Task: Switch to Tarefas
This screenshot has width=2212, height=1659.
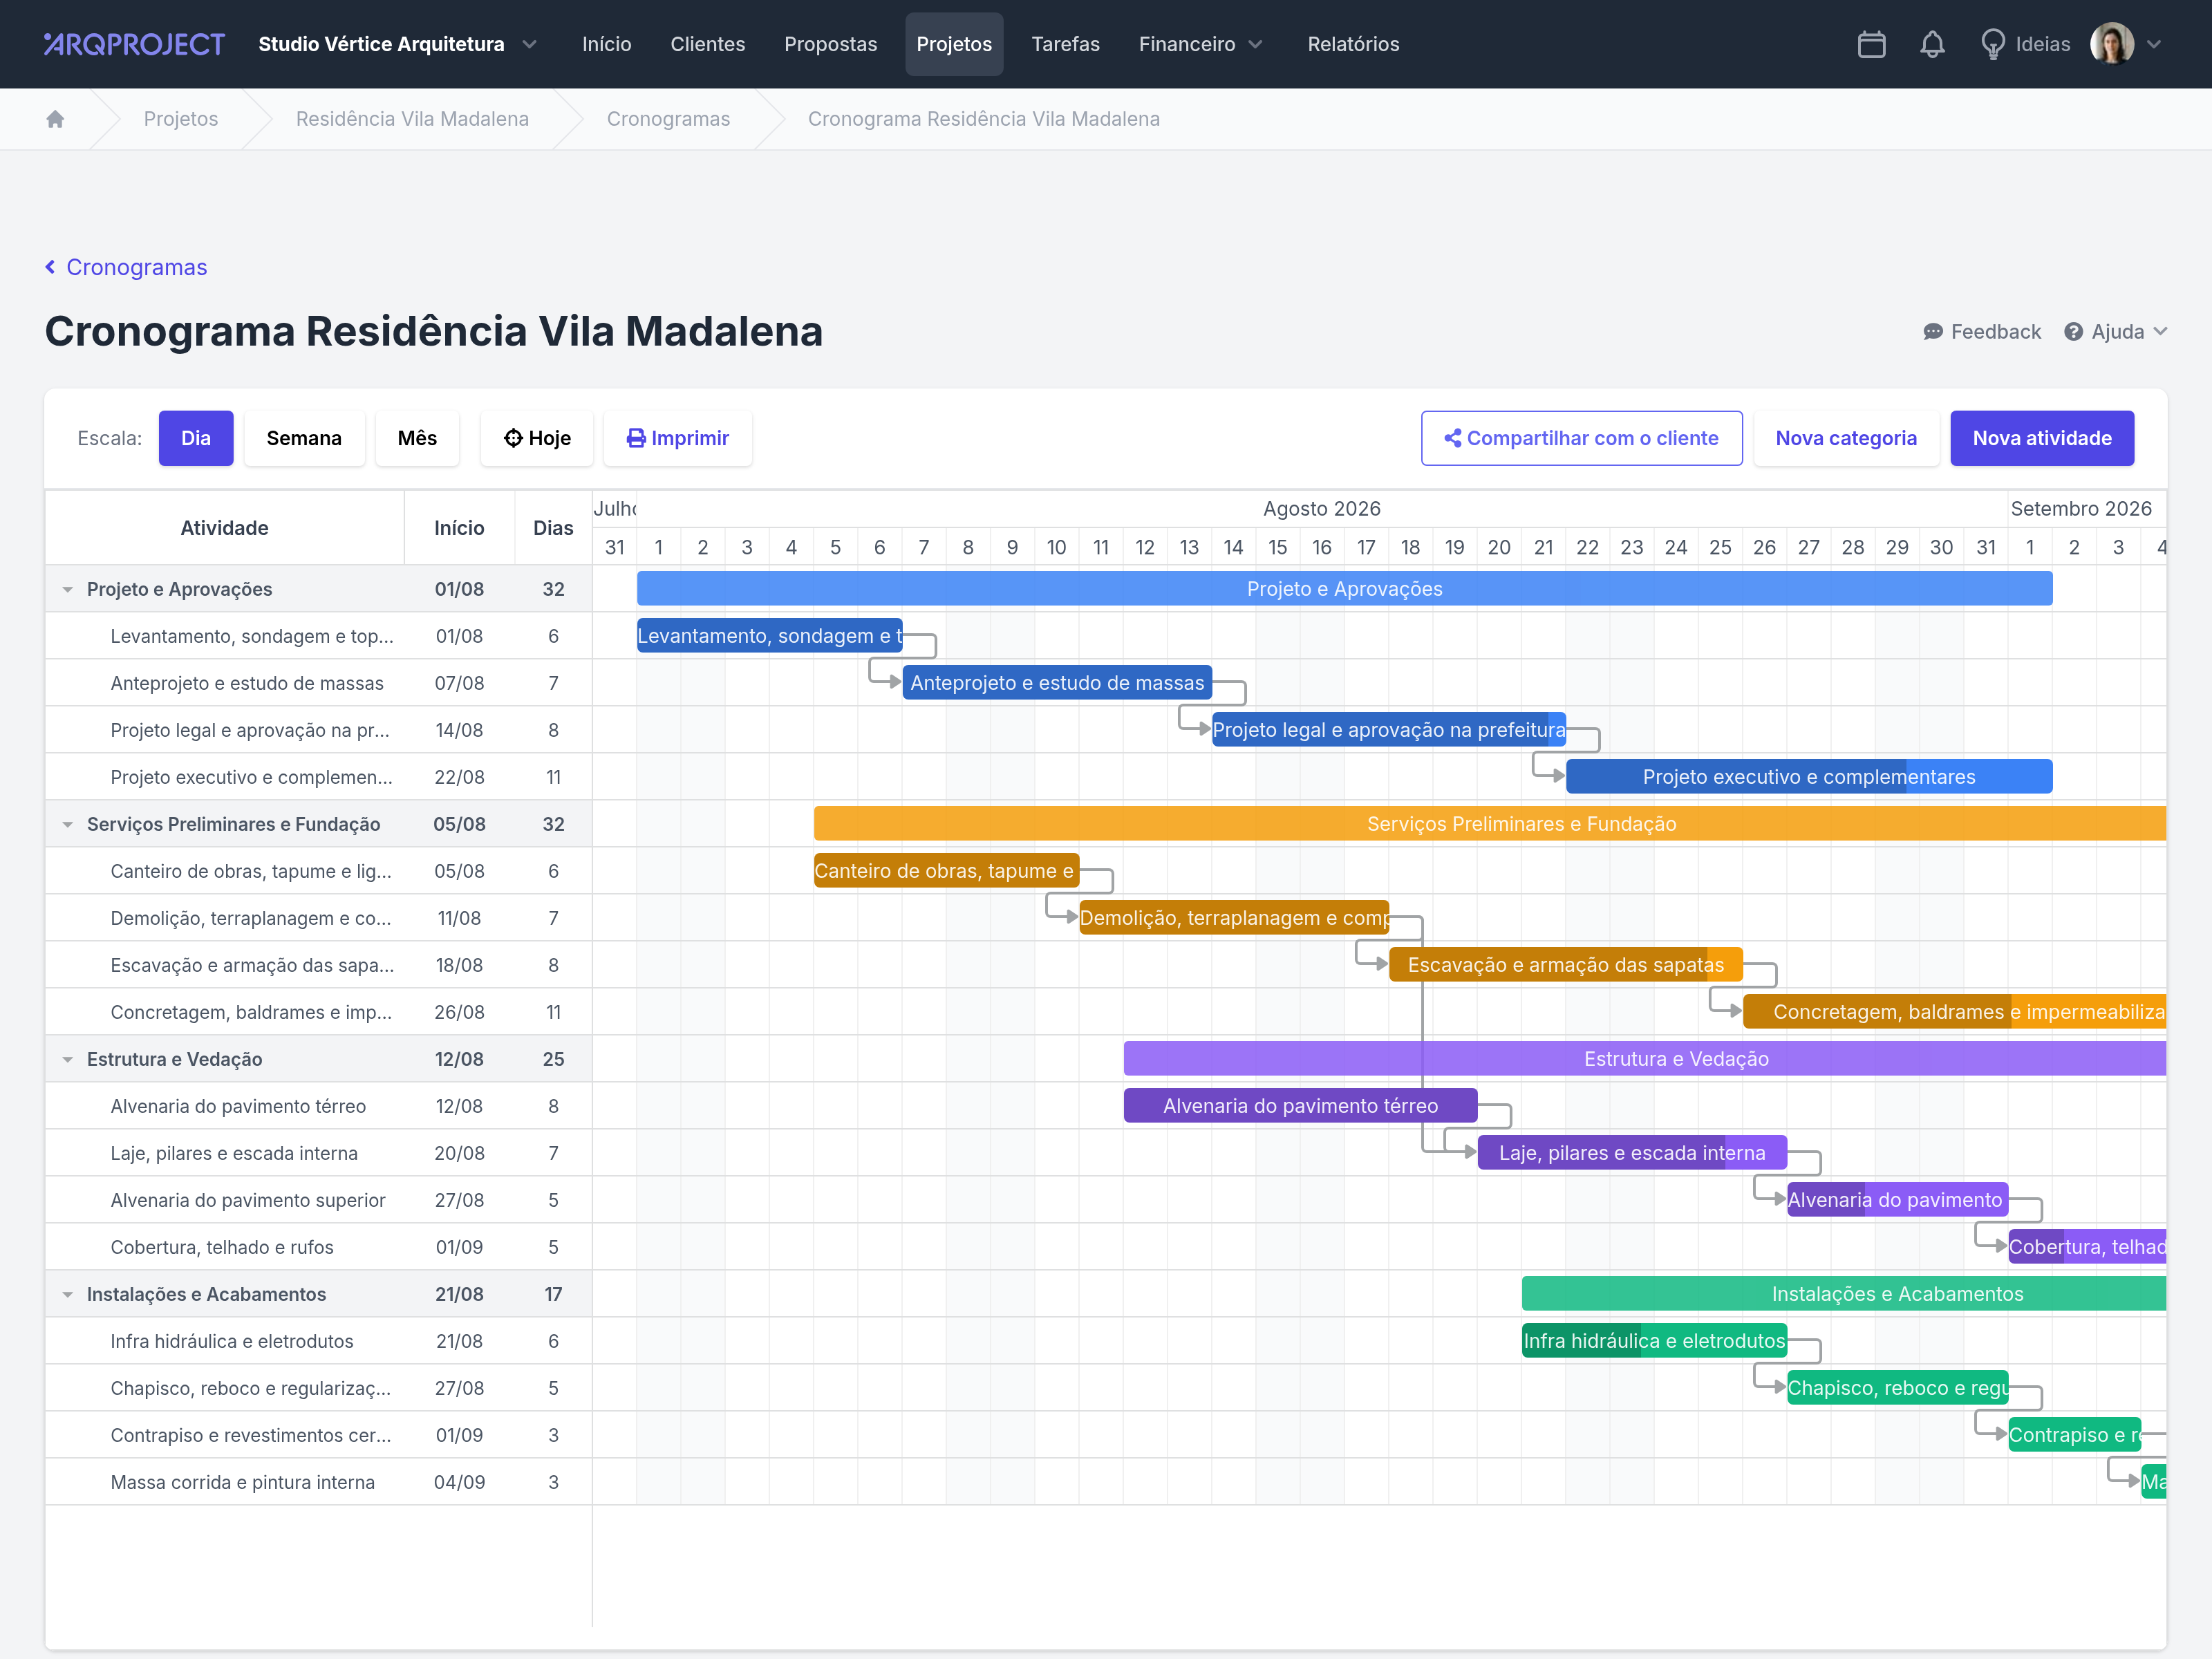Action: [1065, 44]
